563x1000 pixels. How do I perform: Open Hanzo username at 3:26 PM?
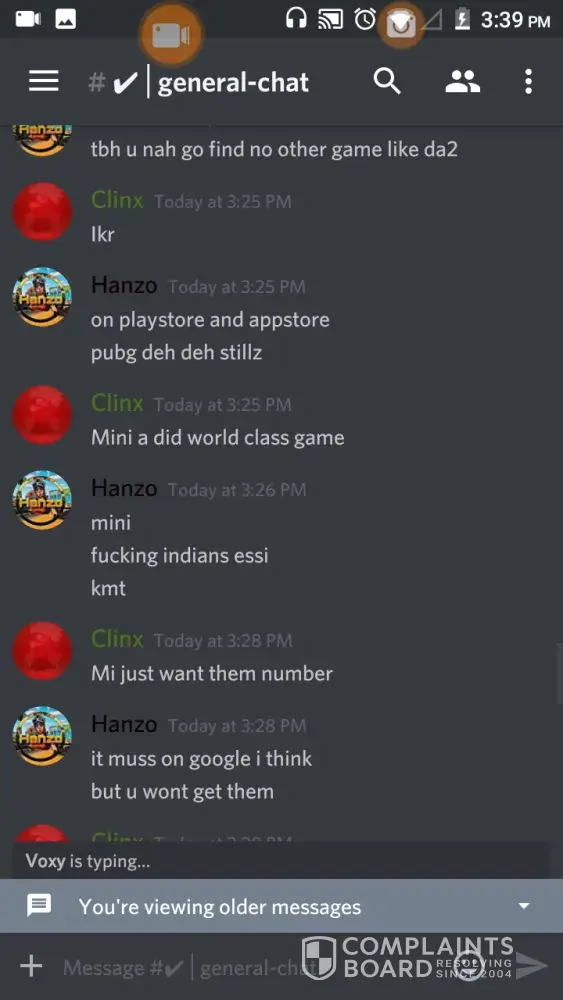coord(124,488)
